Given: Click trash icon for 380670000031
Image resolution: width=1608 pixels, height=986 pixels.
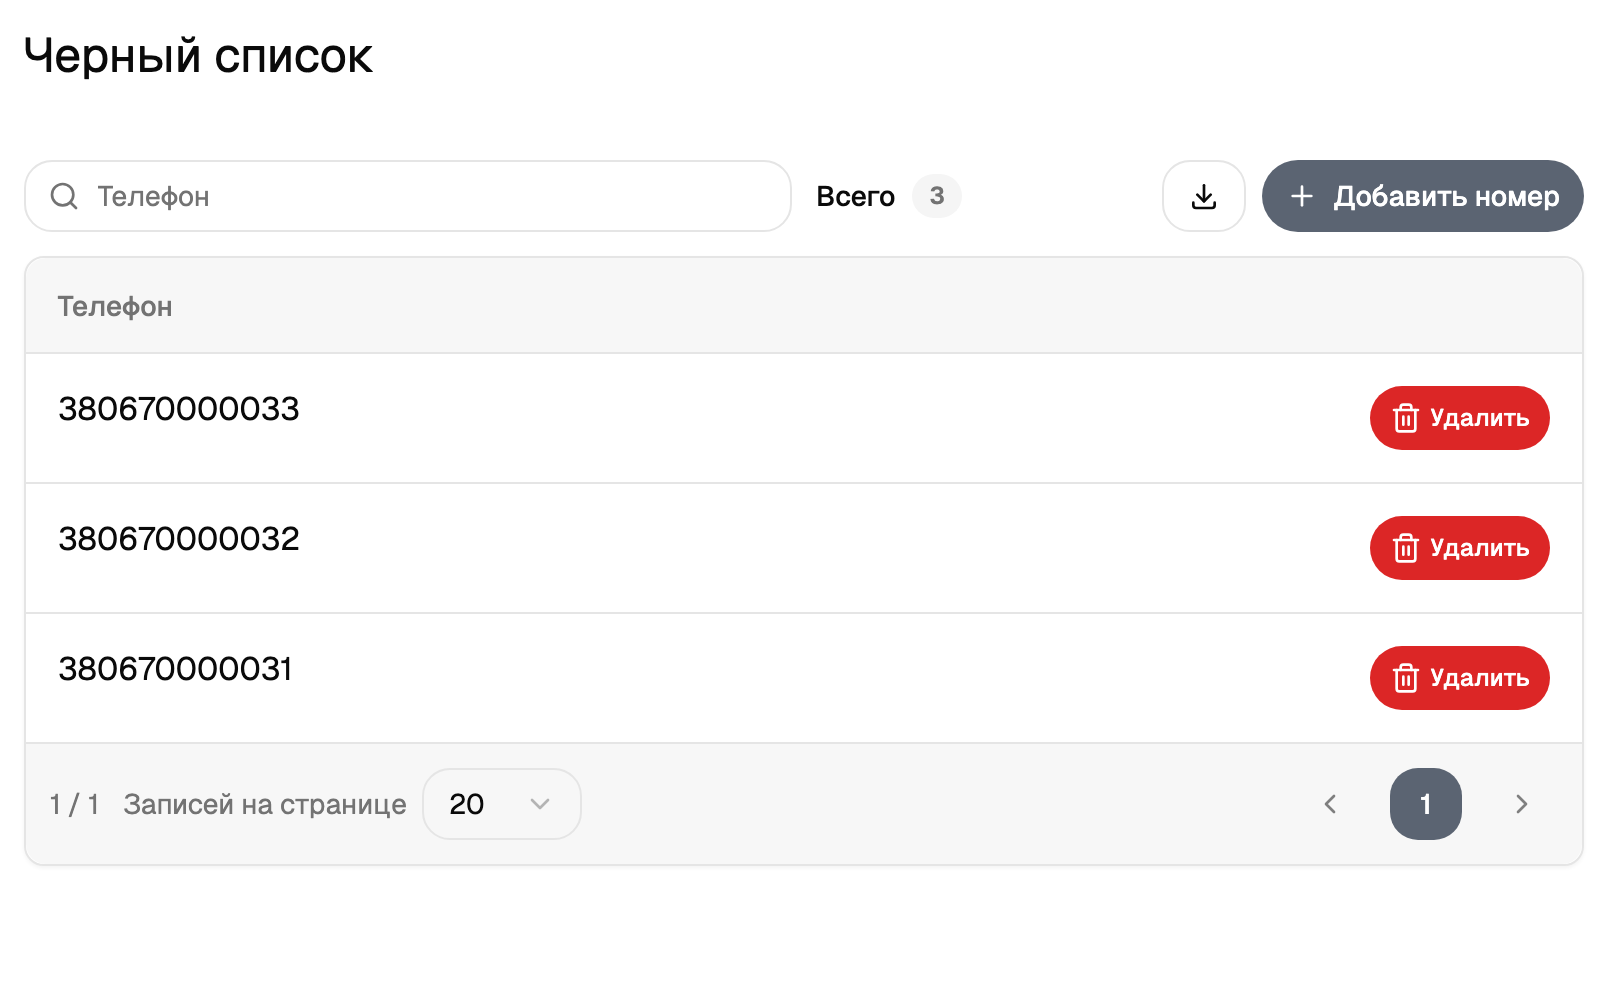Looking at the screenshot, I should [1406, 678].
